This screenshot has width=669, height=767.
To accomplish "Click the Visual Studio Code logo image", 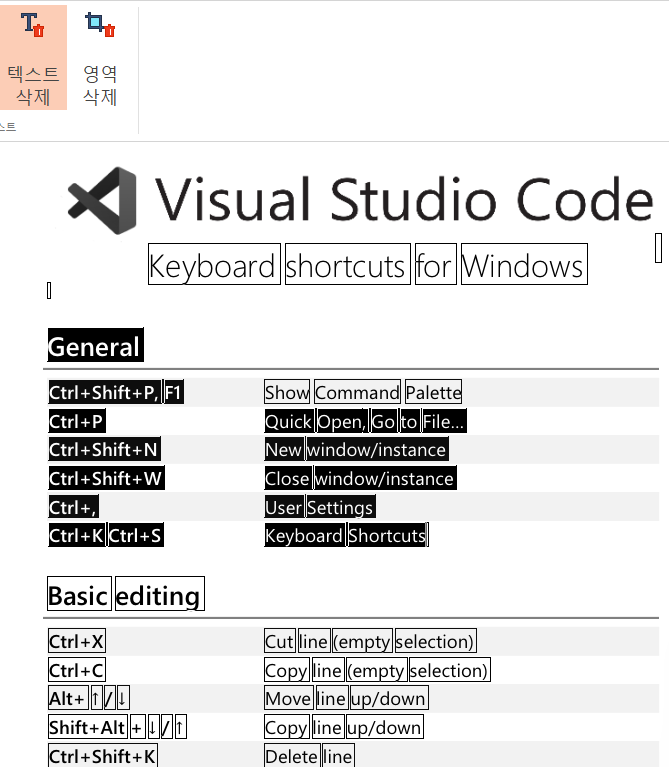I will click(102, 201).
